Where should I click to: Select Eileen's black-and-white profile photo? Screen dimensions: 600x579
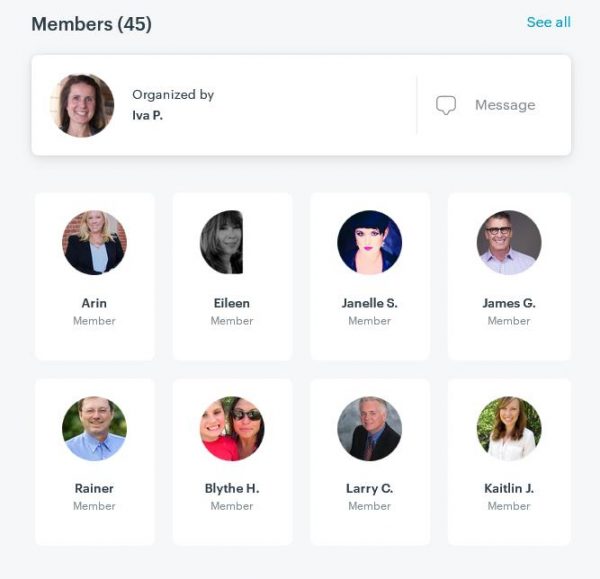pos(222,242)
